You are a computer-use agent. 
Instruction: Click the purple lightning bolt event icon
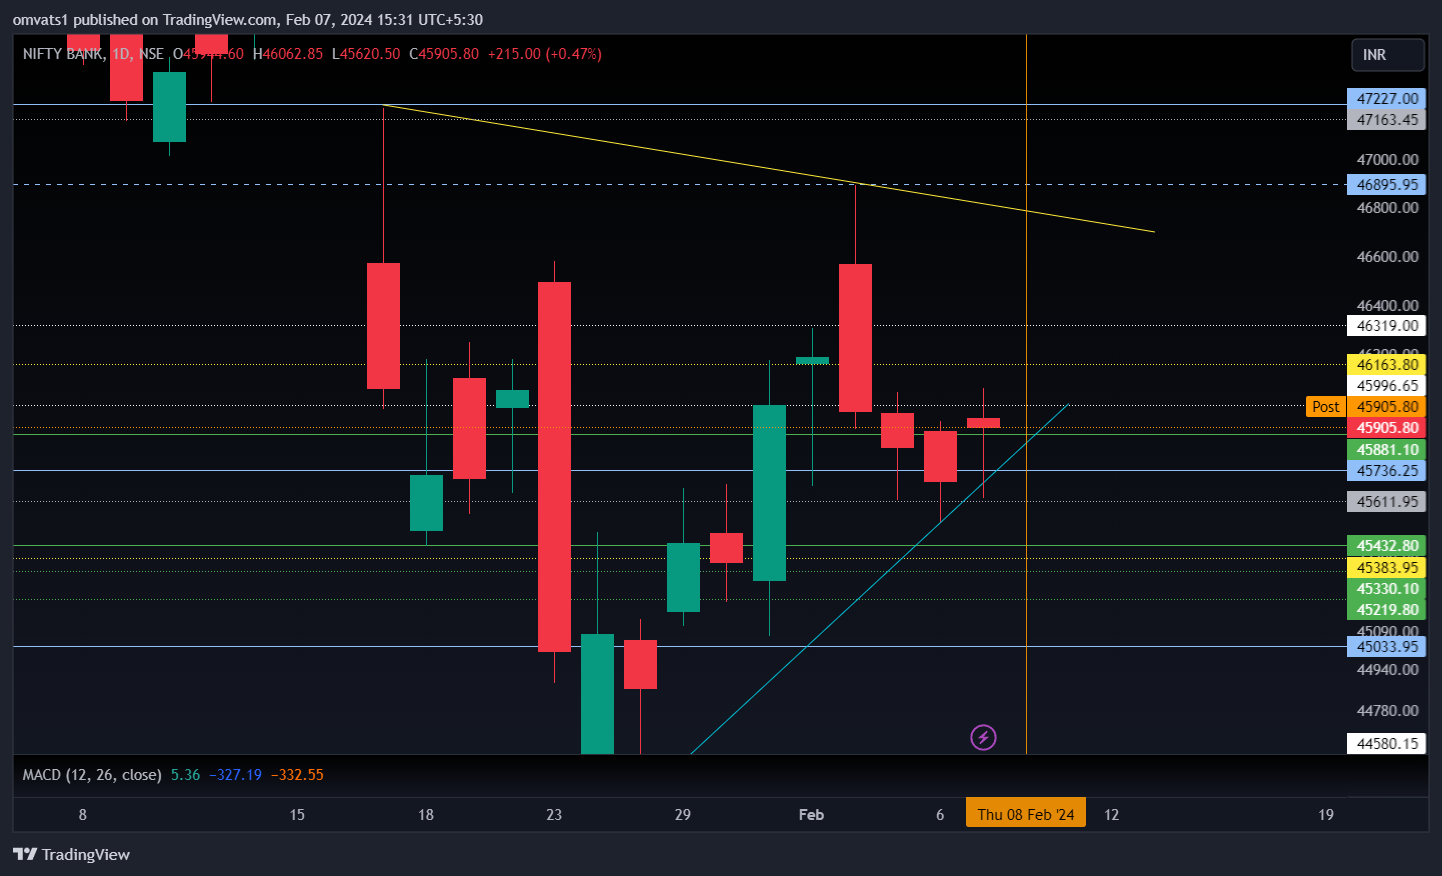point(983,738)
